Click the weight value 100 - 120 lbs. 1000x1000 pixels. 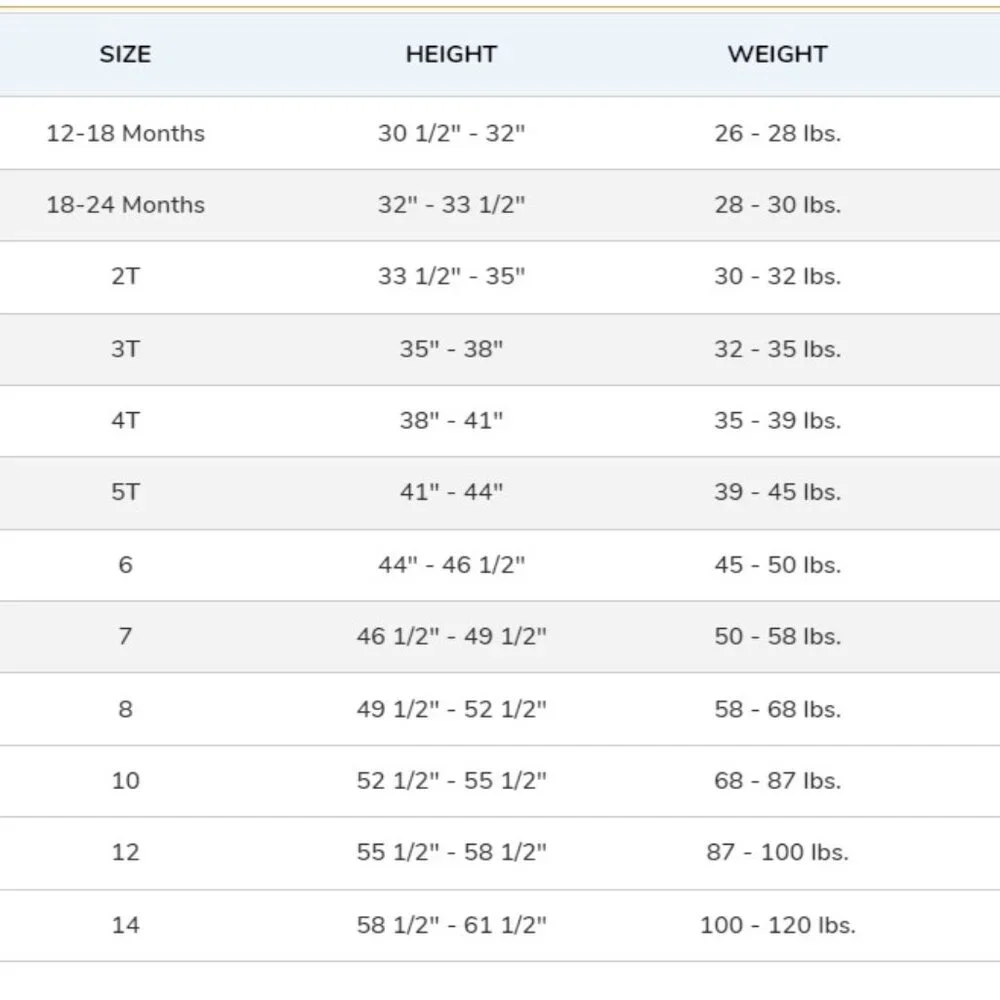777,925
